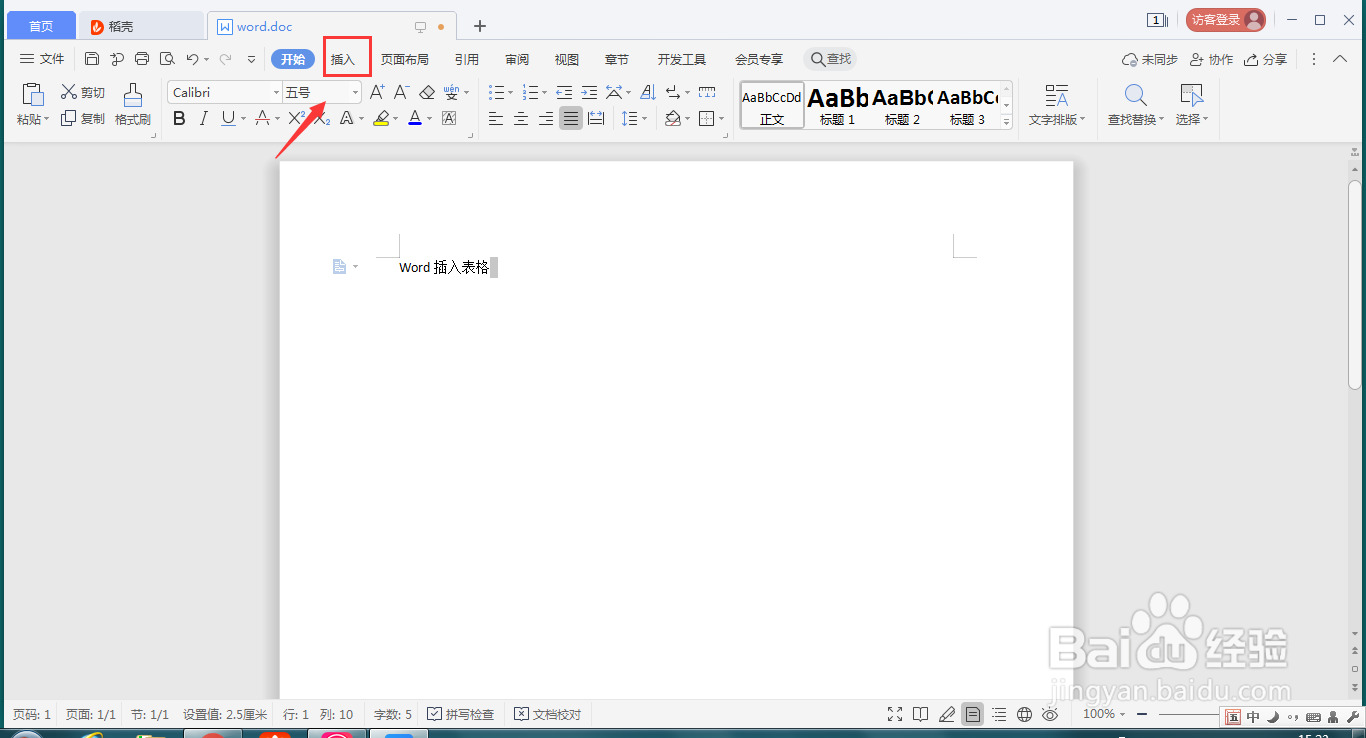This screenshot has height=738, width=1366.
Task: Select the numbered list icon
Action: point(531,91)
